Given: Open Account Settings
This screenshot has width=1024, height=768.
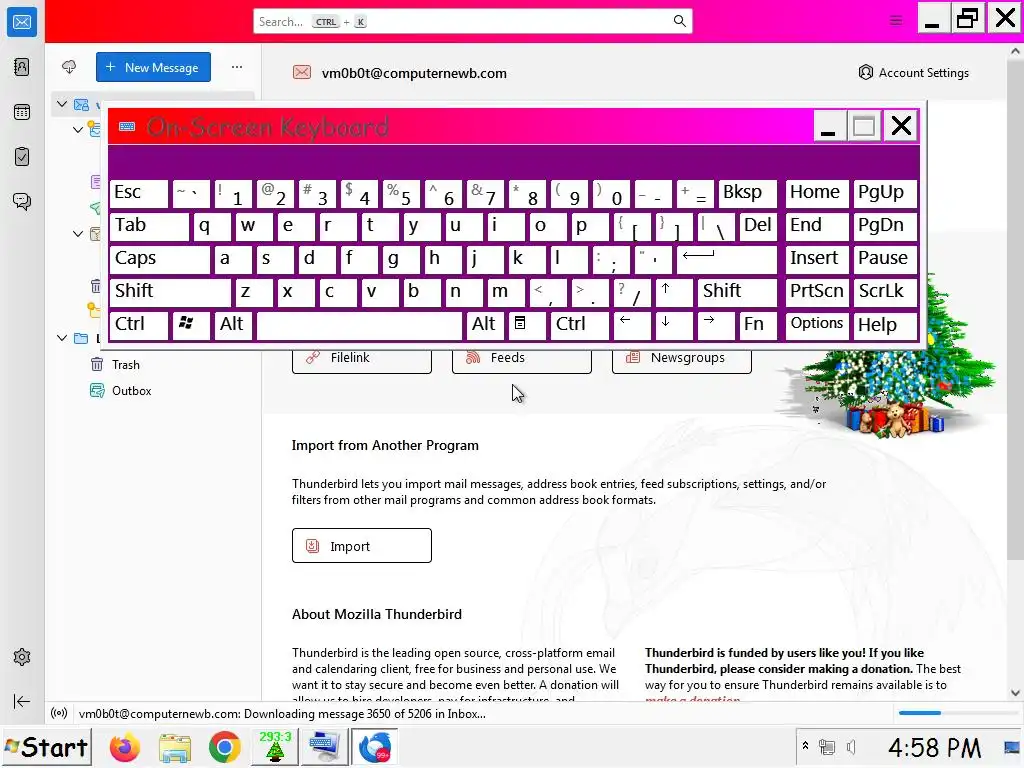Looking at the screenshot, I should [914, 72].
